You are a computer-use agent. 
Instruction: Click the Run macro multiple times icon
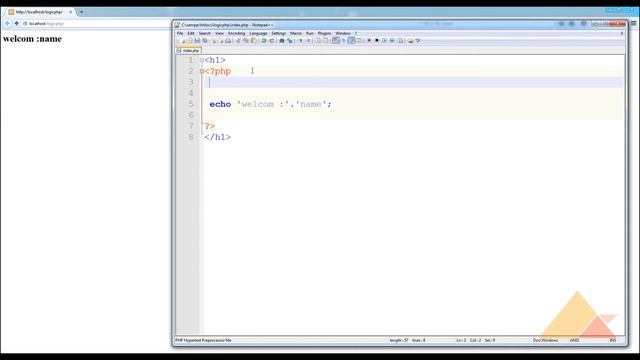(x=392, y=41)
